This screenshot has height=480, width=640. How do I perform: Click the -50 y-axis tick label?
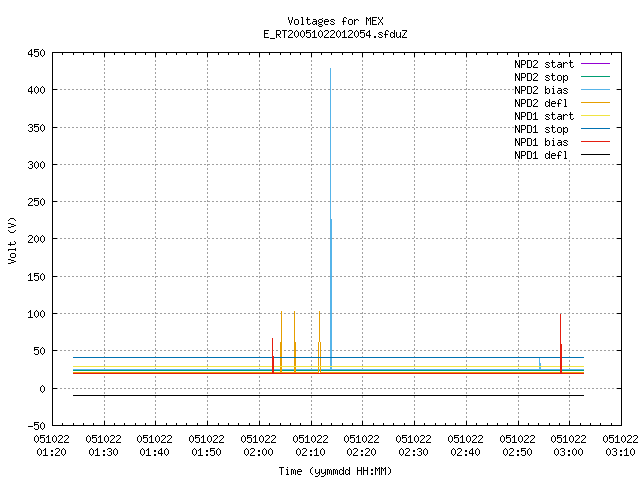click(36, 426)
